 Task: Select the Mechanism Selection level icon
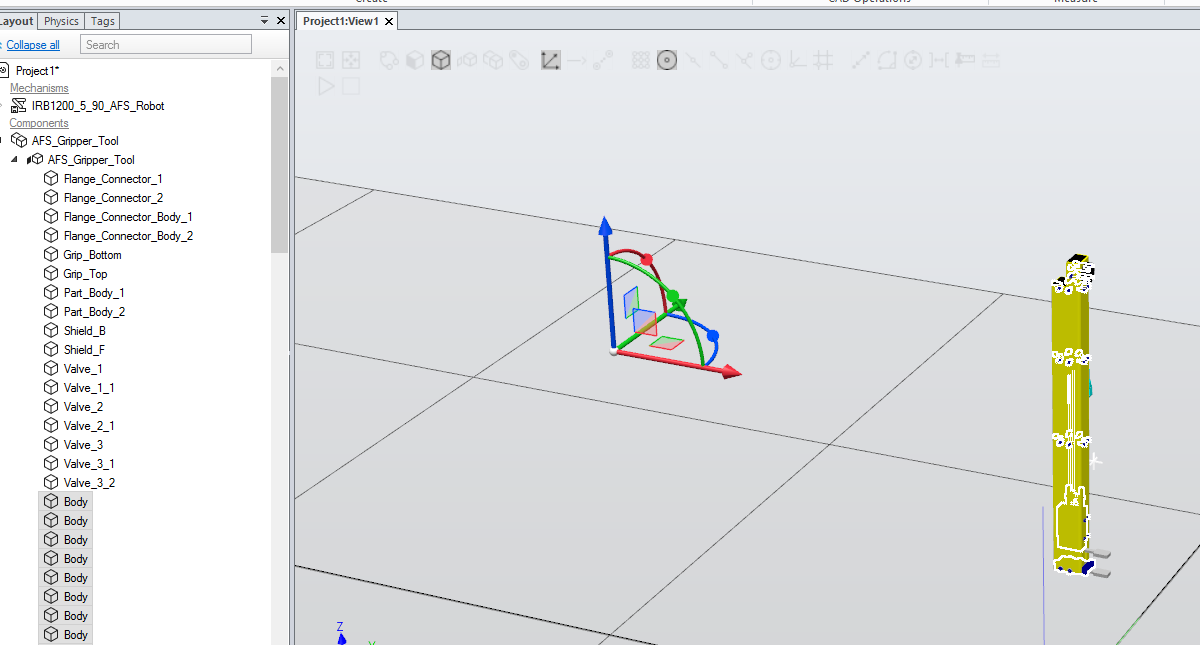[x=519, y=61]
